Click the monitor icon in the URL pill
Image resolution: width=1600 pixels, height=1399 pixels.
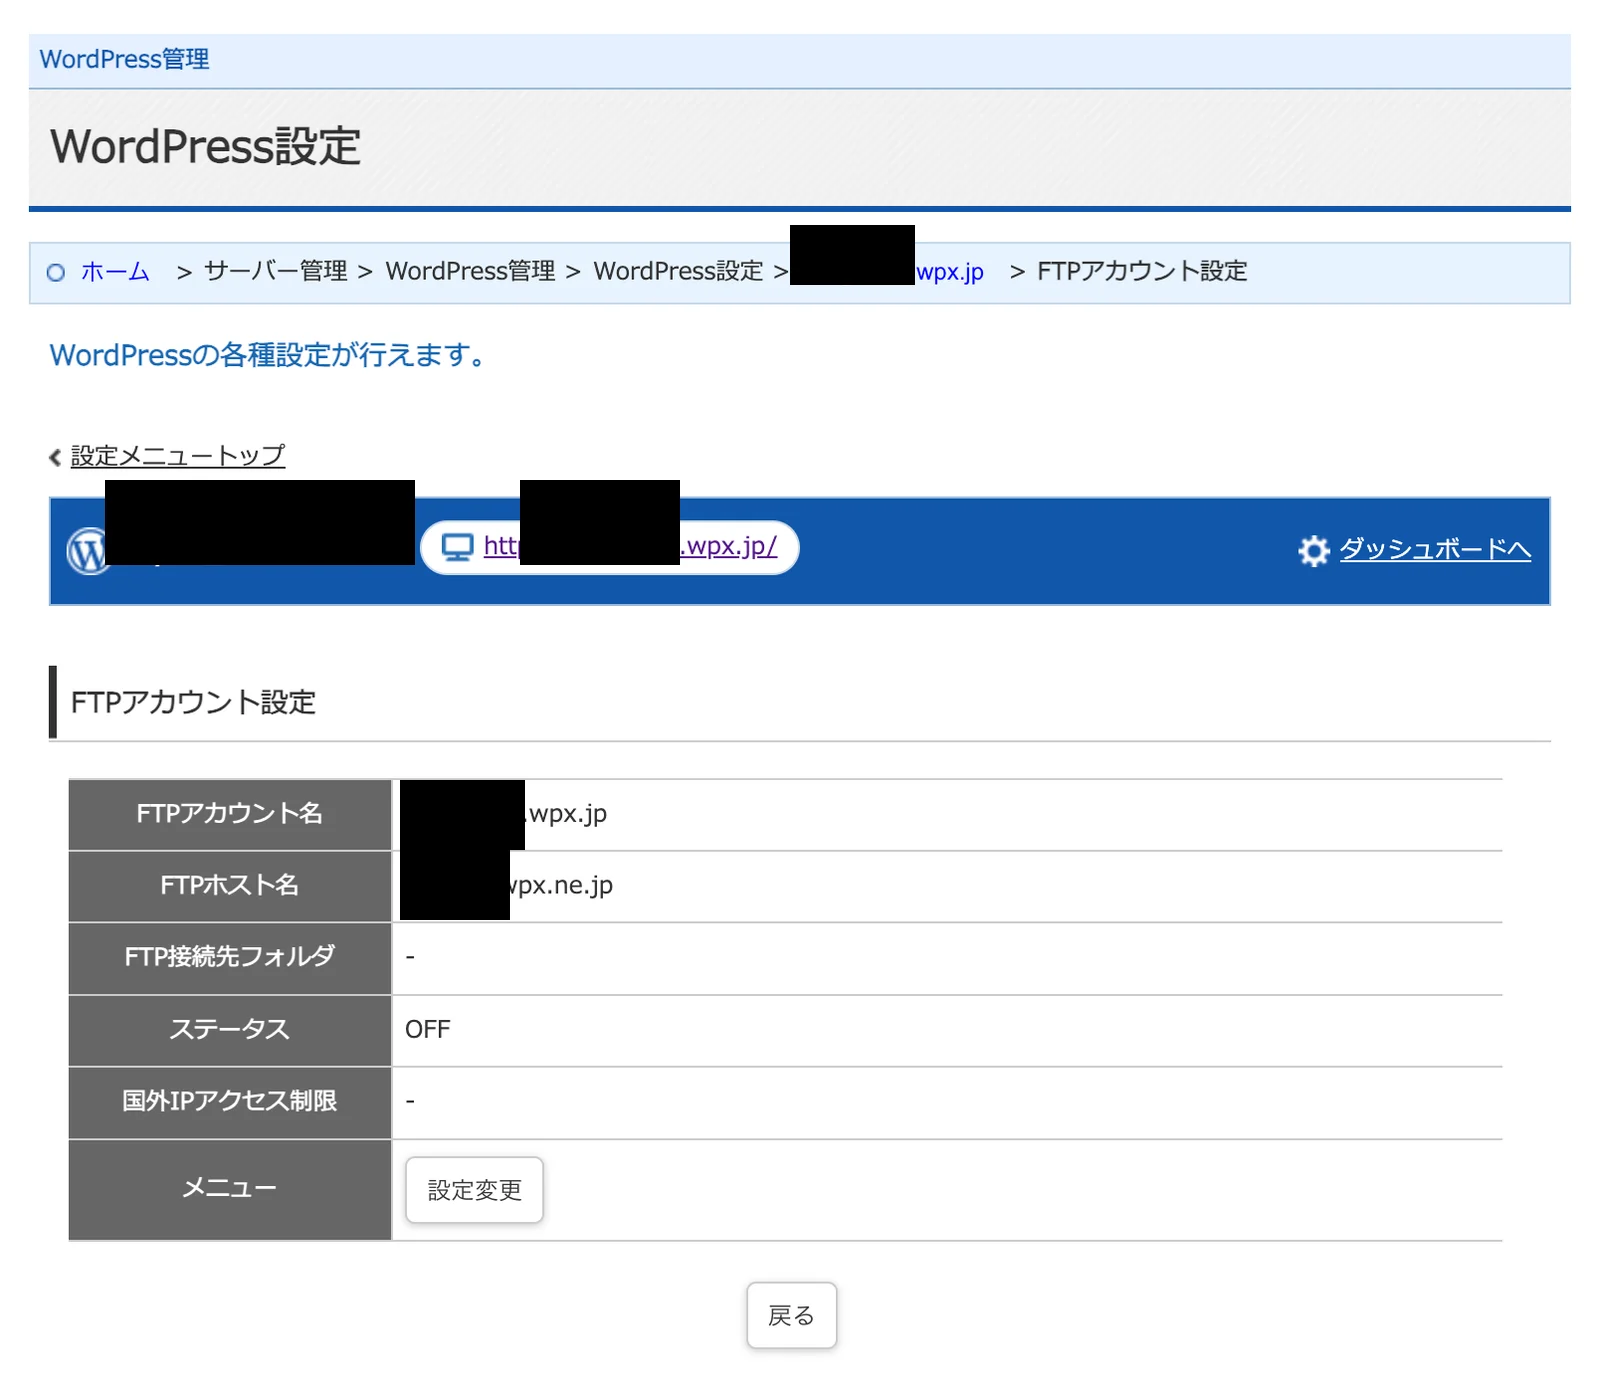coord(457,547)
